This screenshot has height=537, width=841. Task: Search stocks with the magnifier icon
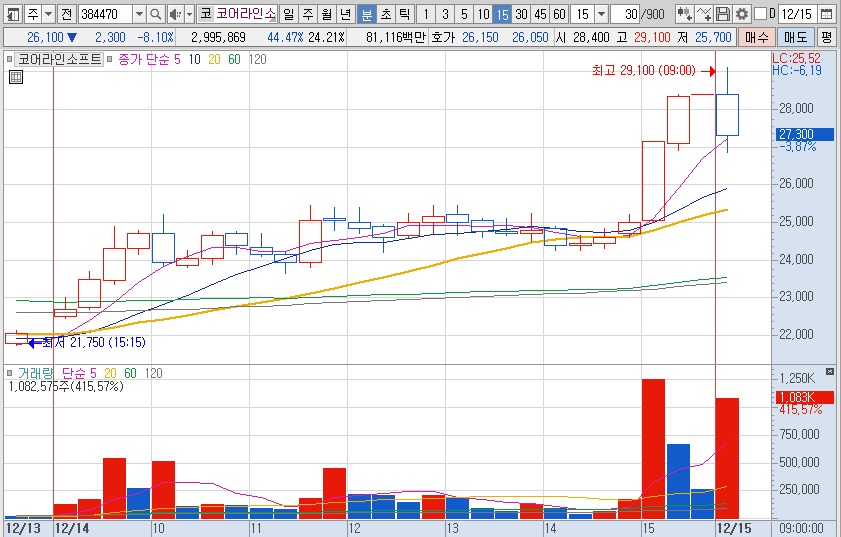point(156,14)
